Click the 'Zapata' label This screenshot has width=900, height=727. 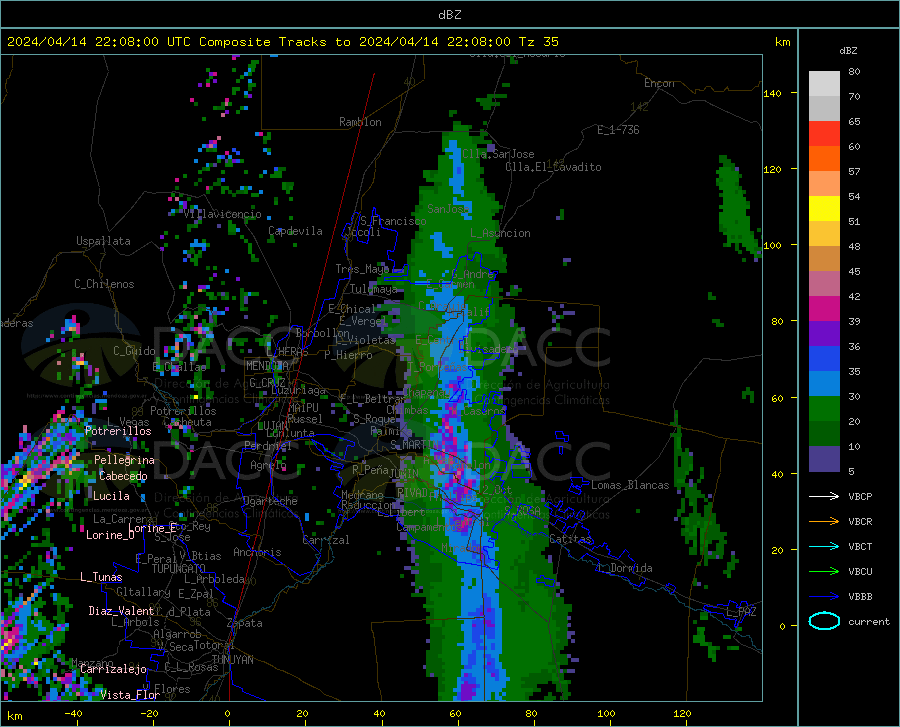pyautogui.click(x=245, y=623)
